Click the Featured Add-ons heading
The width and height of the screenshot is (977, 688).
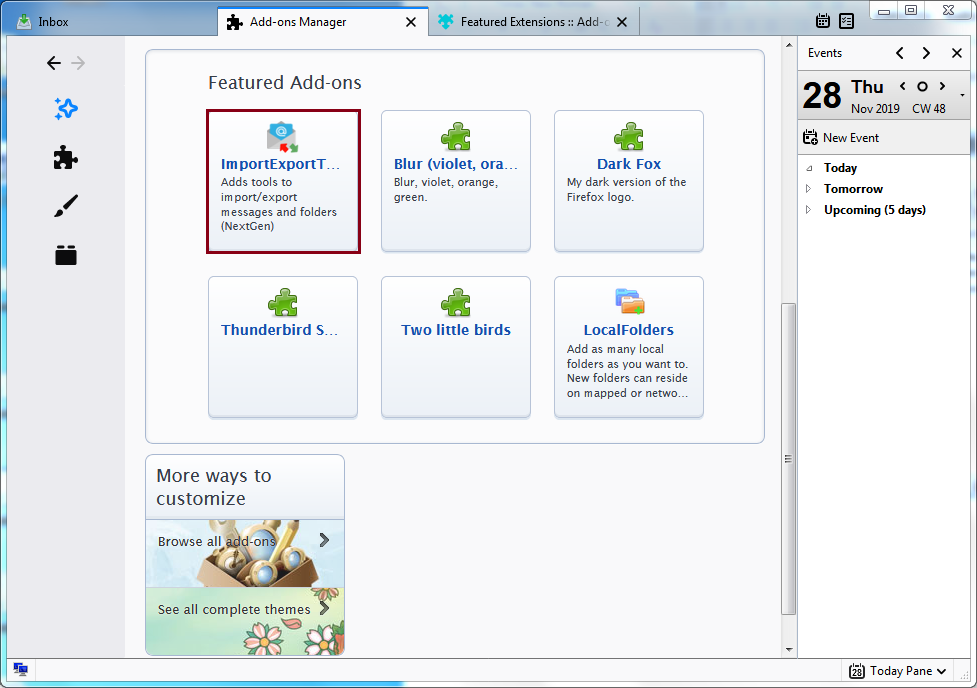(x=285, y=82)
